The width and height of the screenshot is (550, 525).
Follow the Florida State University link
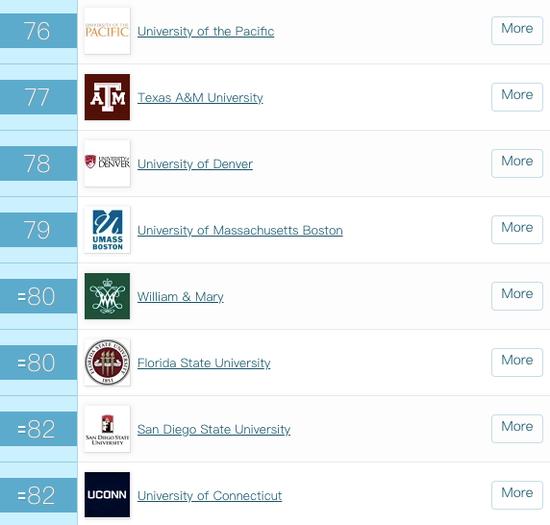click(x=204, y=363)
